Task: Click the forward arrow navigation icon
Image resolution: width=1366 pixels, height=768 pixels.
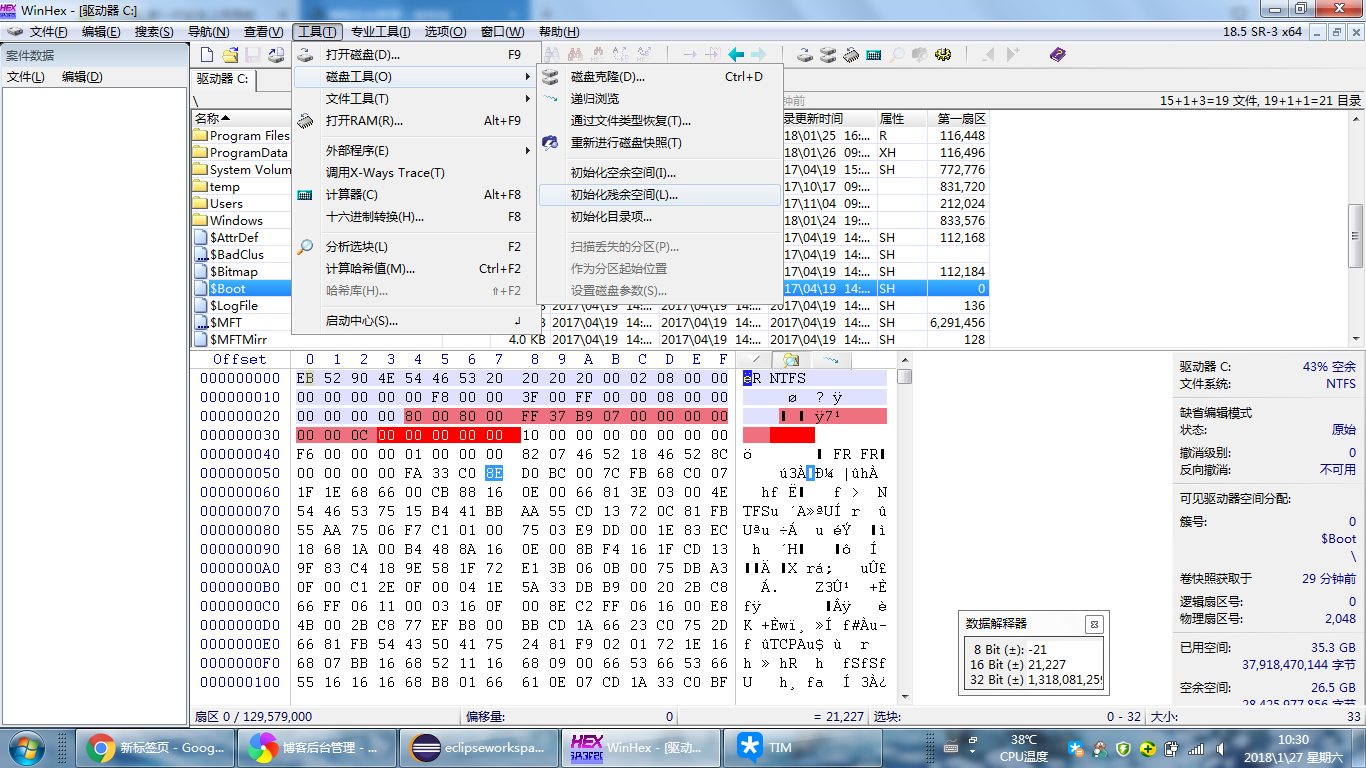Action: 759,54
